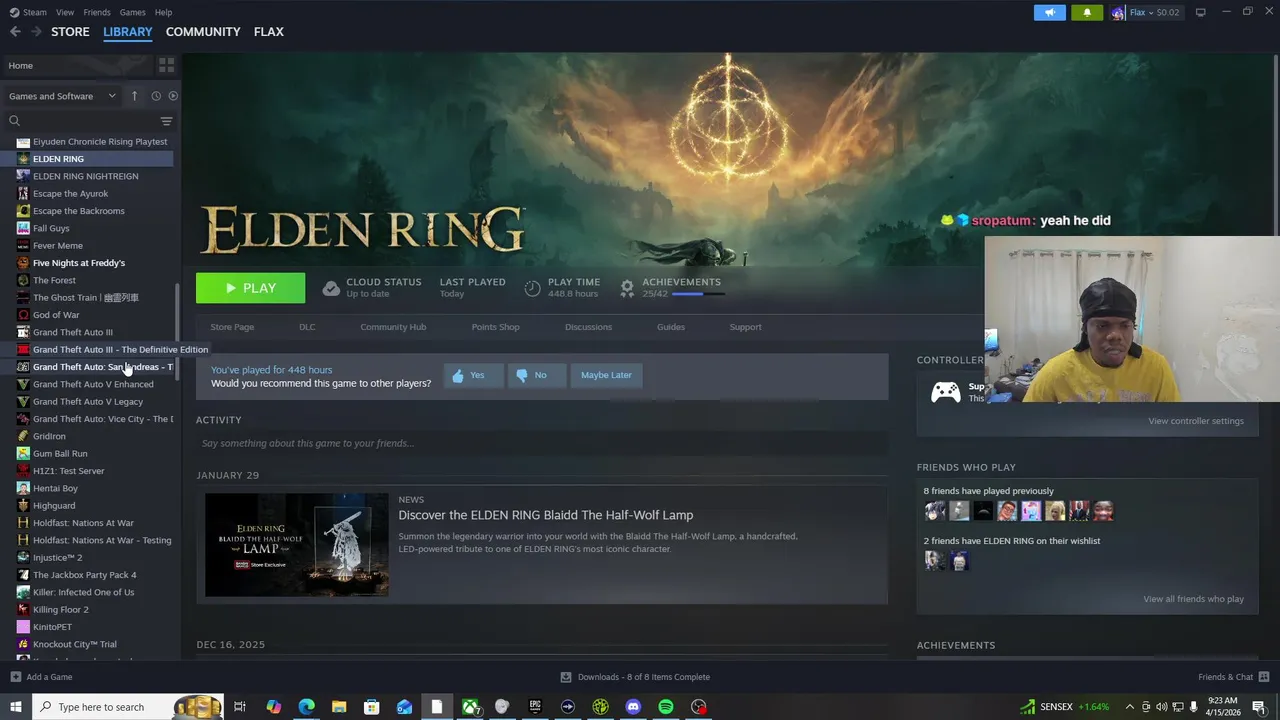Select The Jackbox Party Pack 4
The height and width of the screenshot is (720, 1280).
point(84,575)
